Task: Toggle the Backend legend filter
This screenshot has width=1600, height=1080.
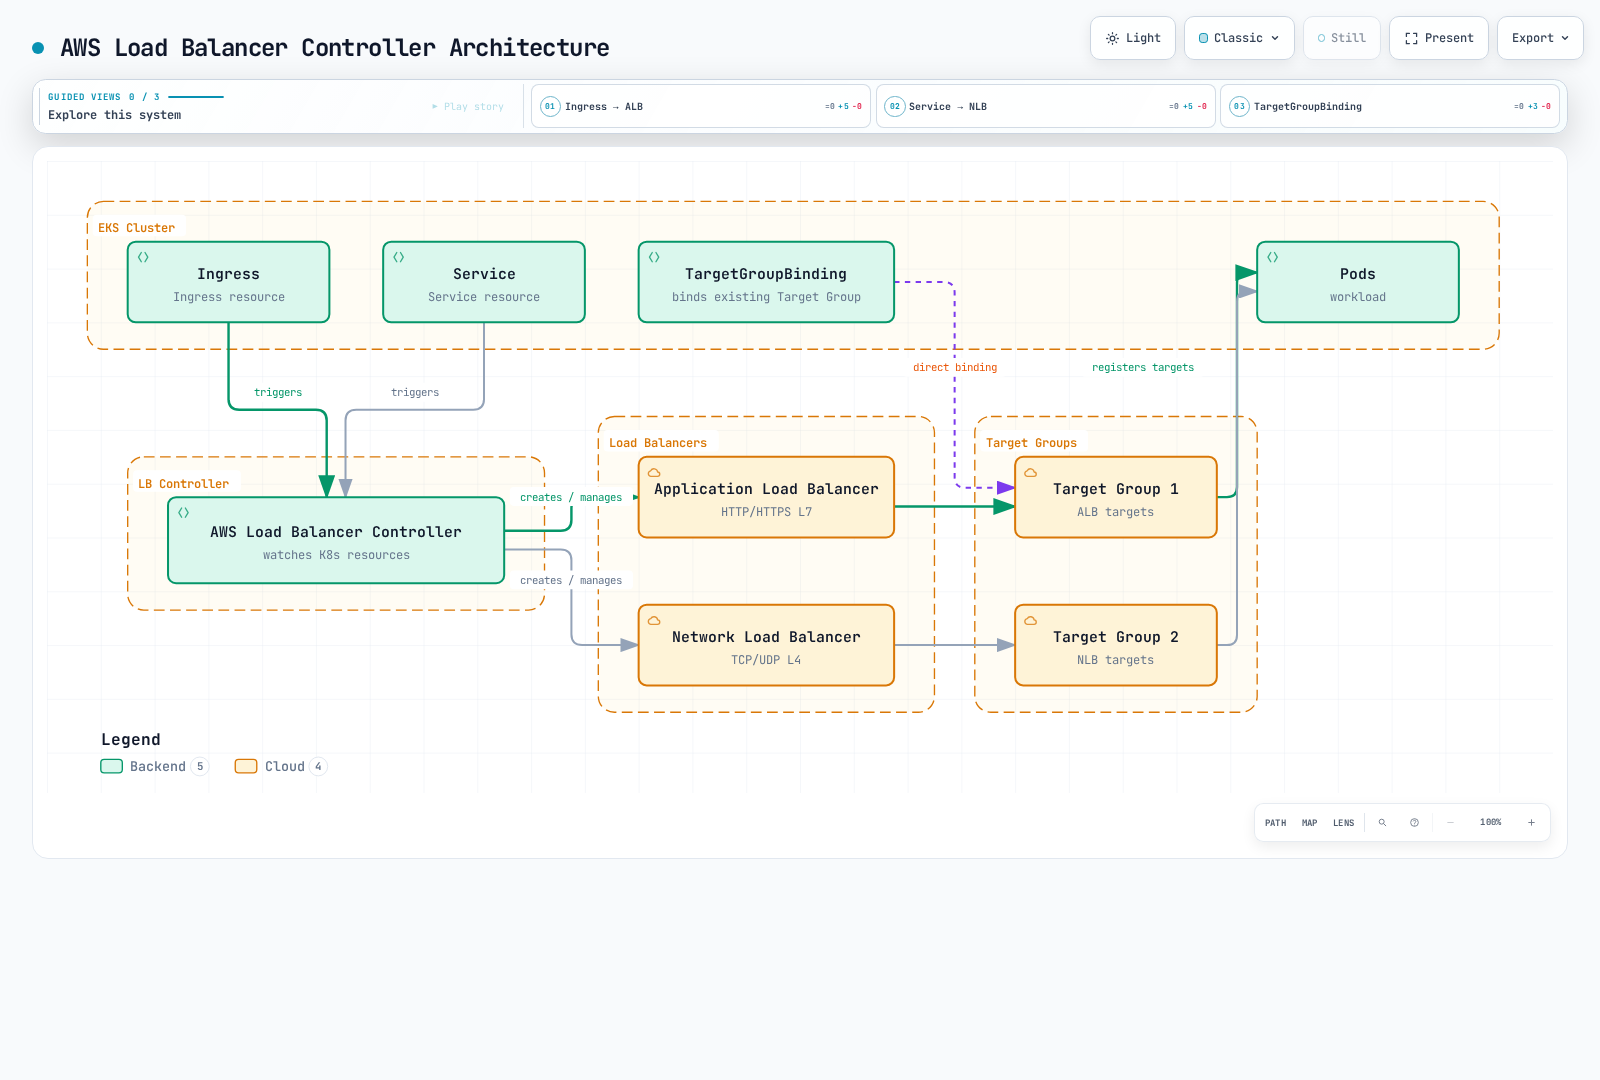Action: tap(155, 767)
